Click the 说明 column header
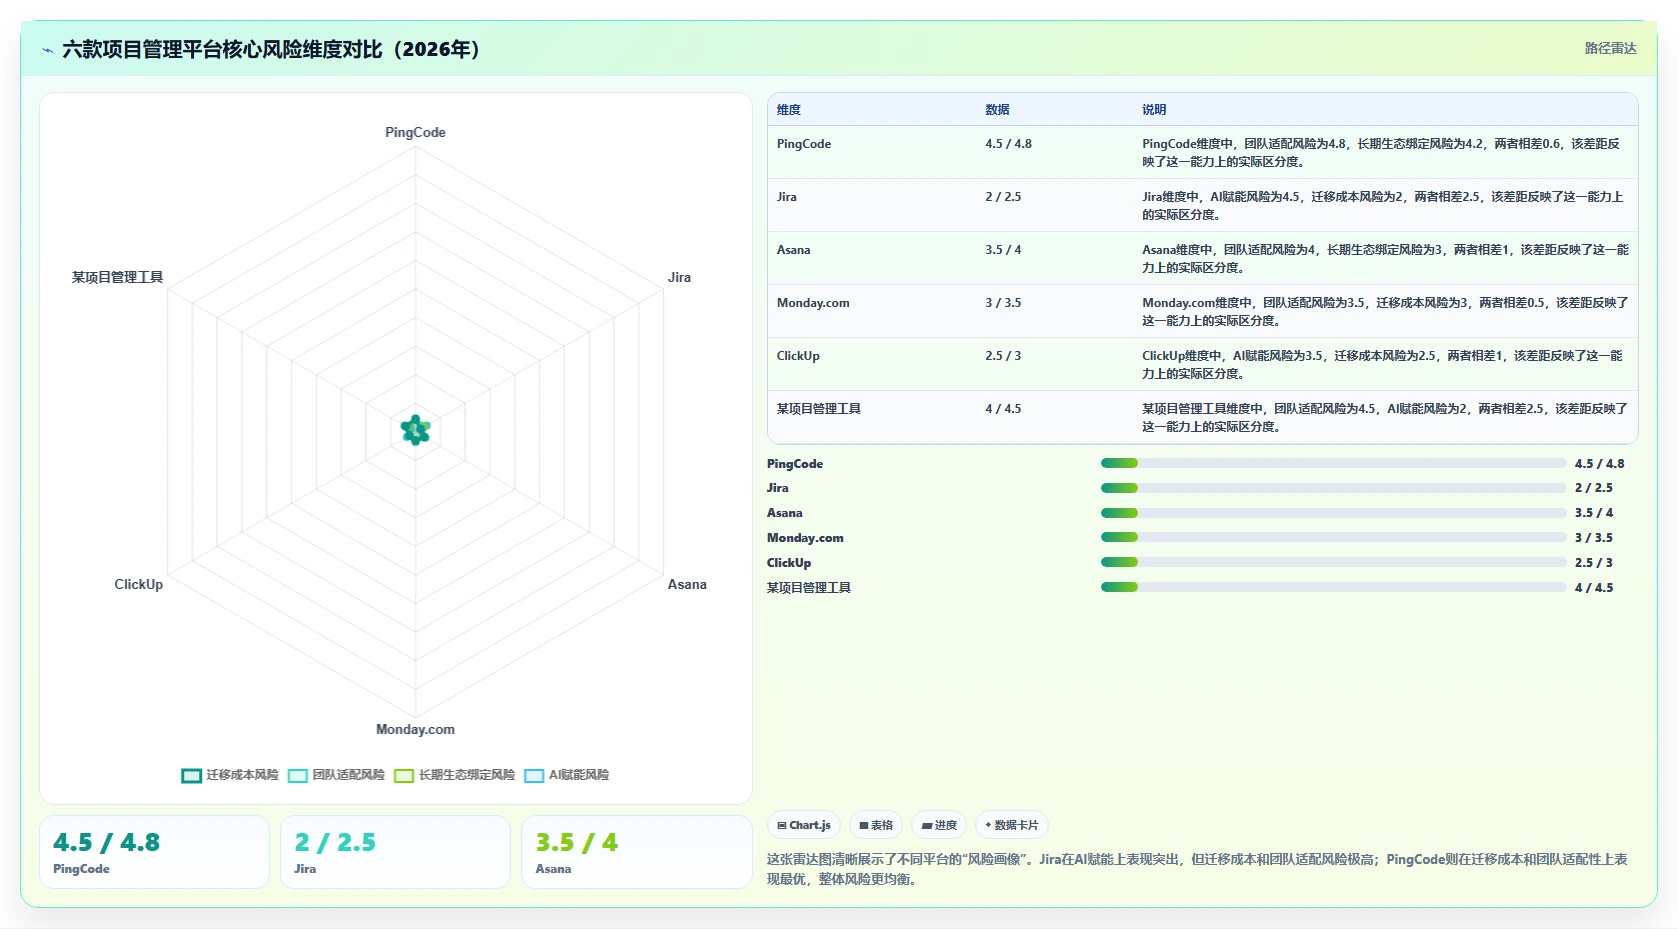The height and width of the screenshot is (929, 1678). click(x=1154, y=110)
